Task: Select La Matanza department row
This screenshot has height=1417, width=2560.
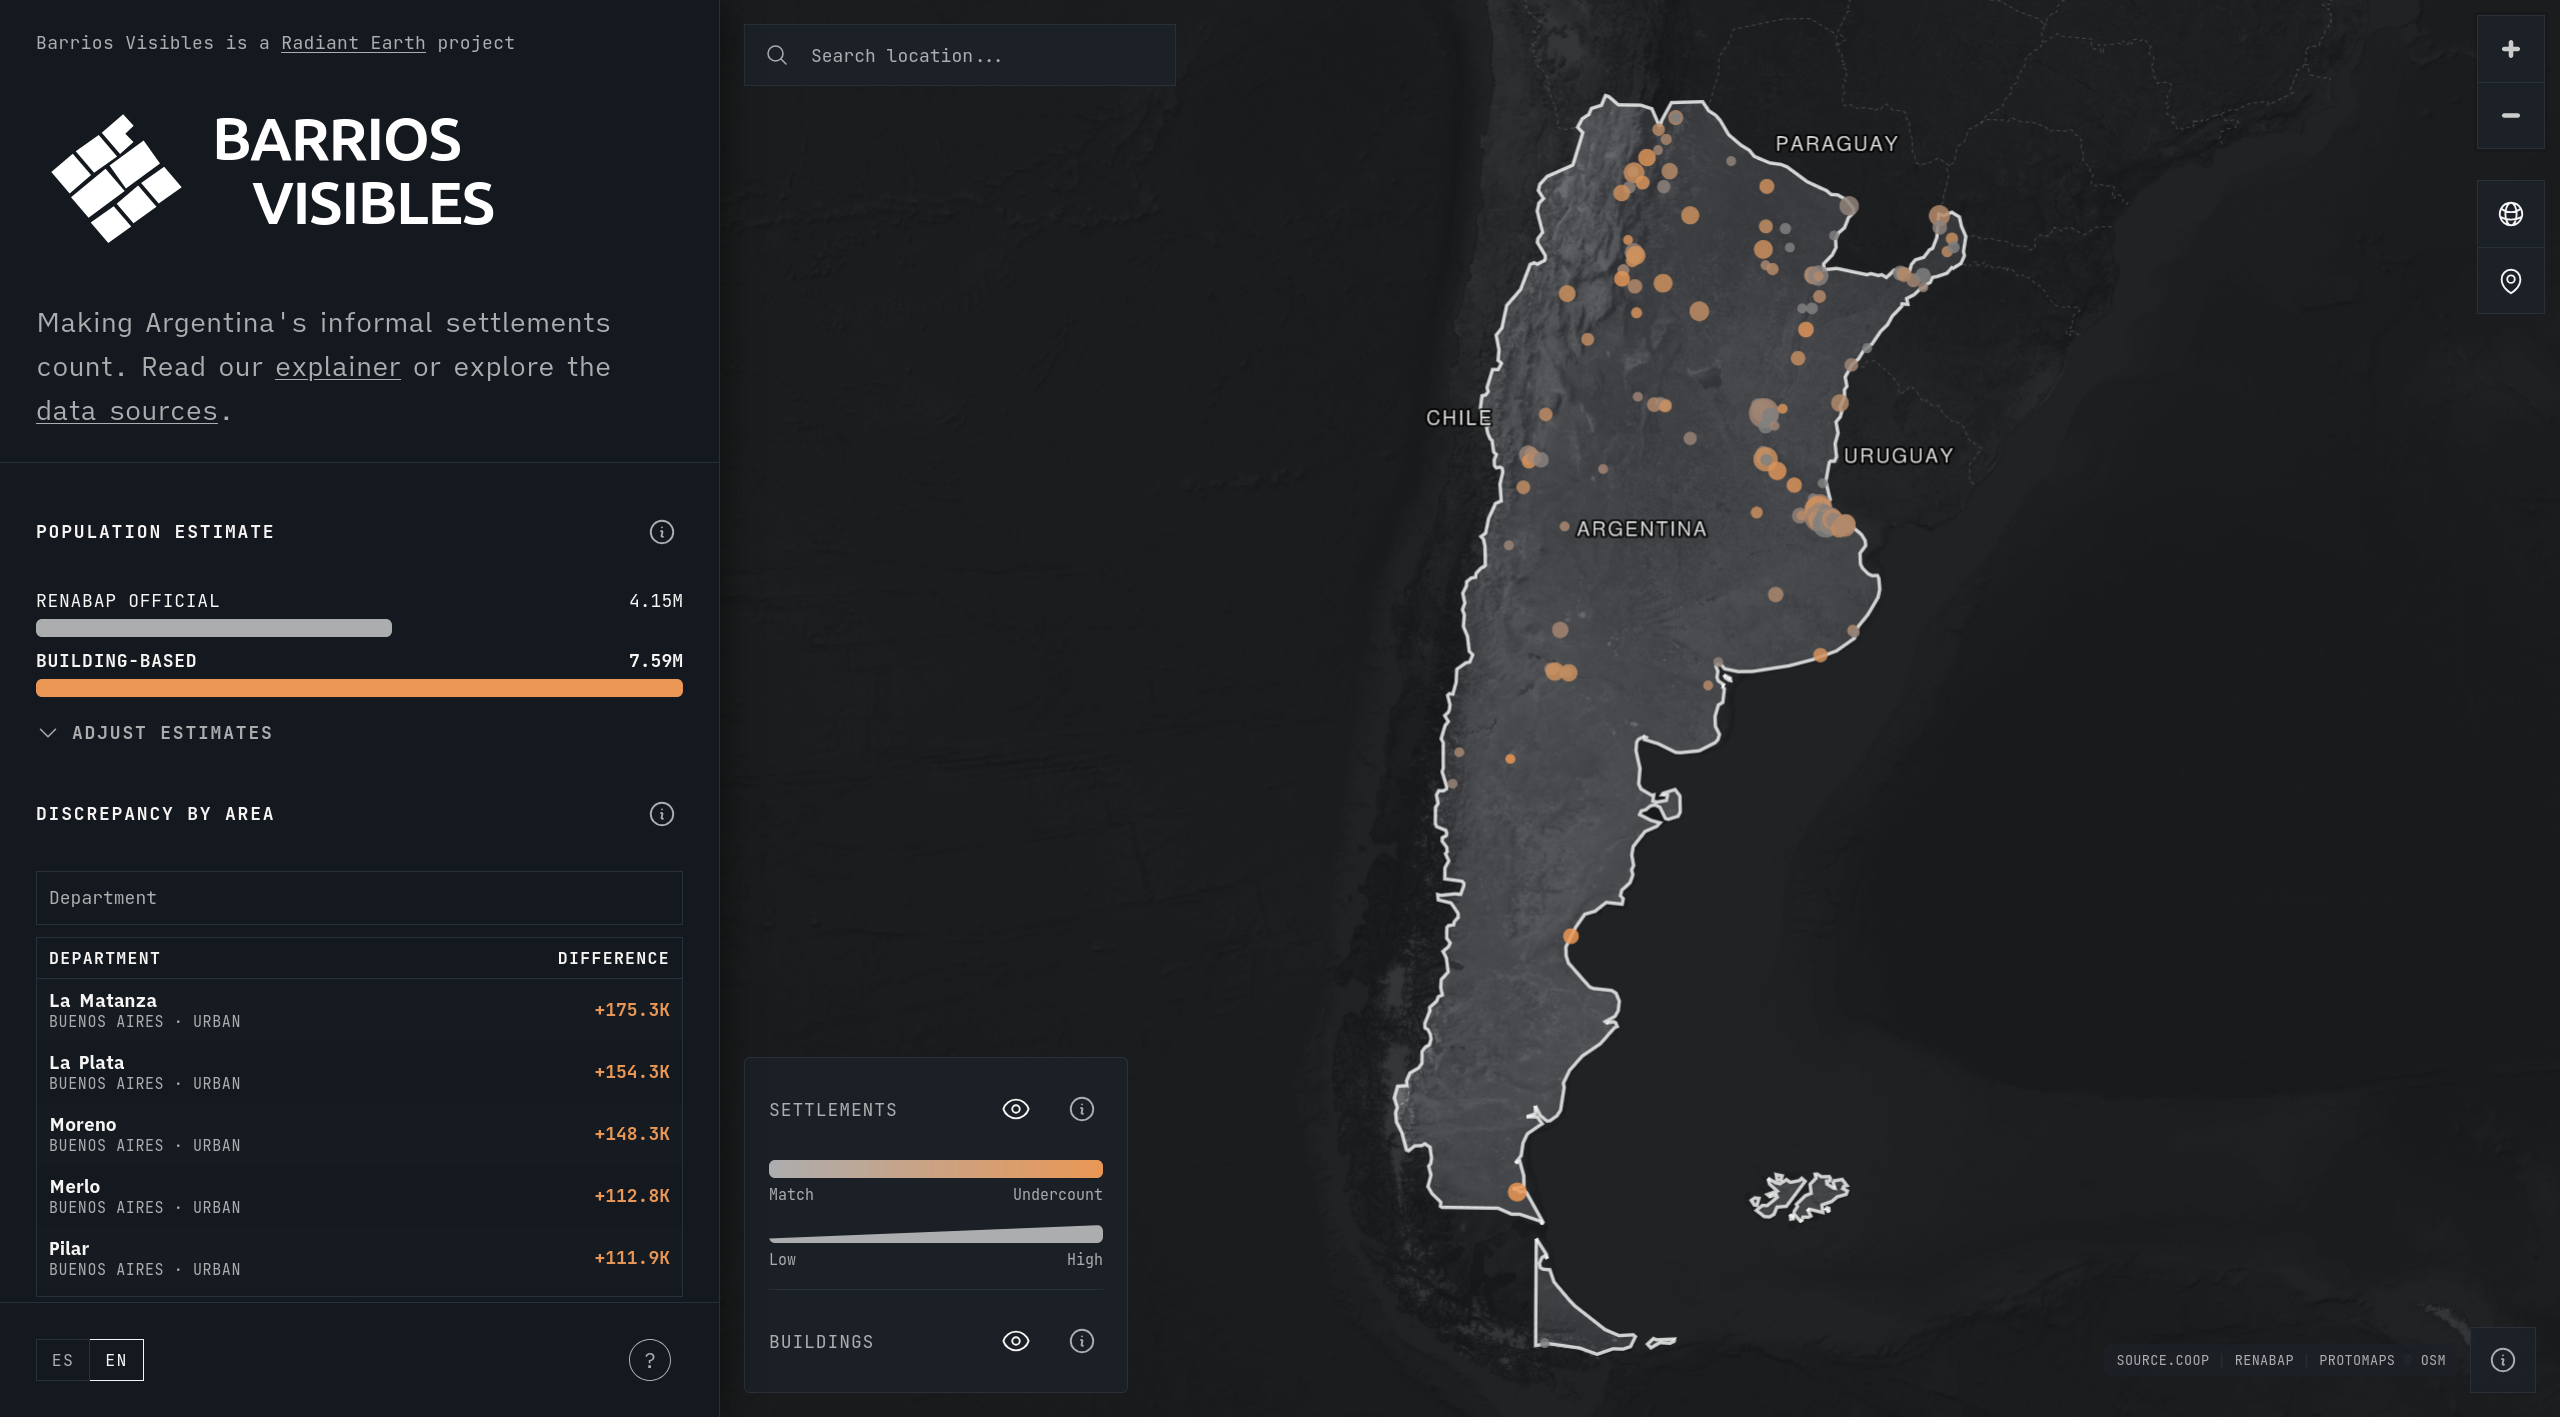Action: click(359, 1010)
